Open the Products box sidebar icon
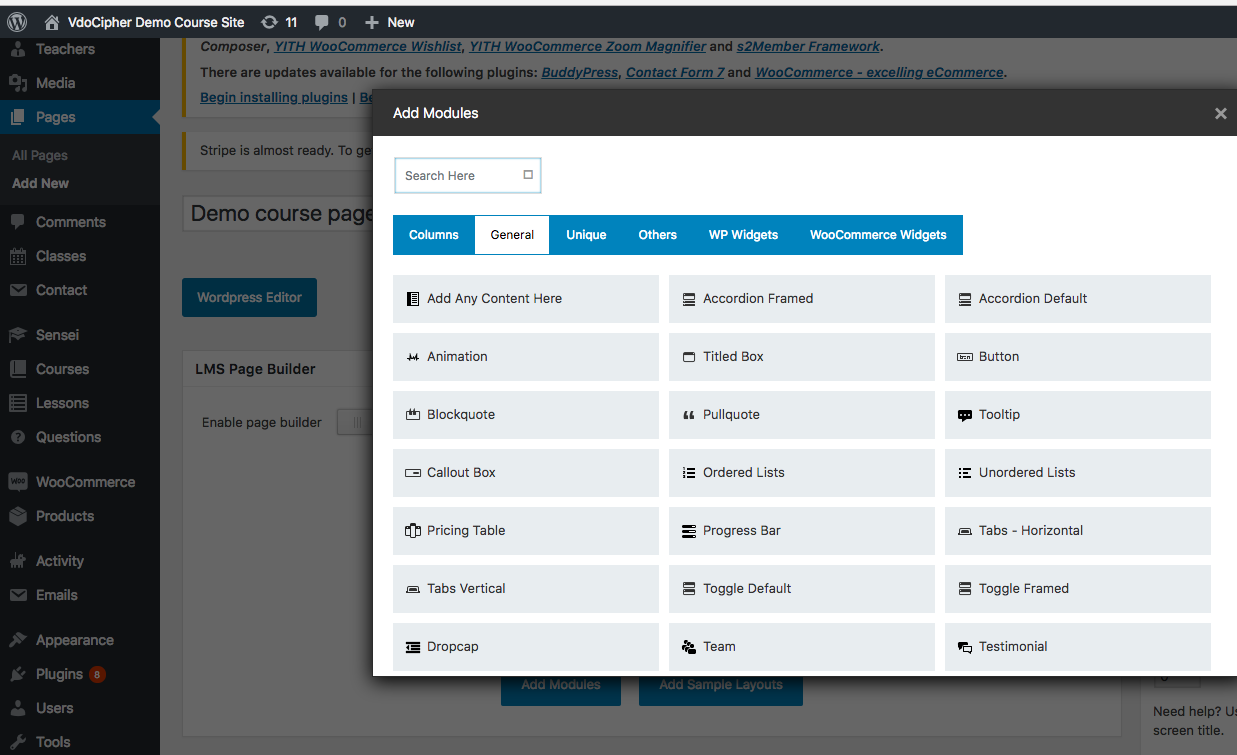1237x755 pixels. tap(18, 516)
